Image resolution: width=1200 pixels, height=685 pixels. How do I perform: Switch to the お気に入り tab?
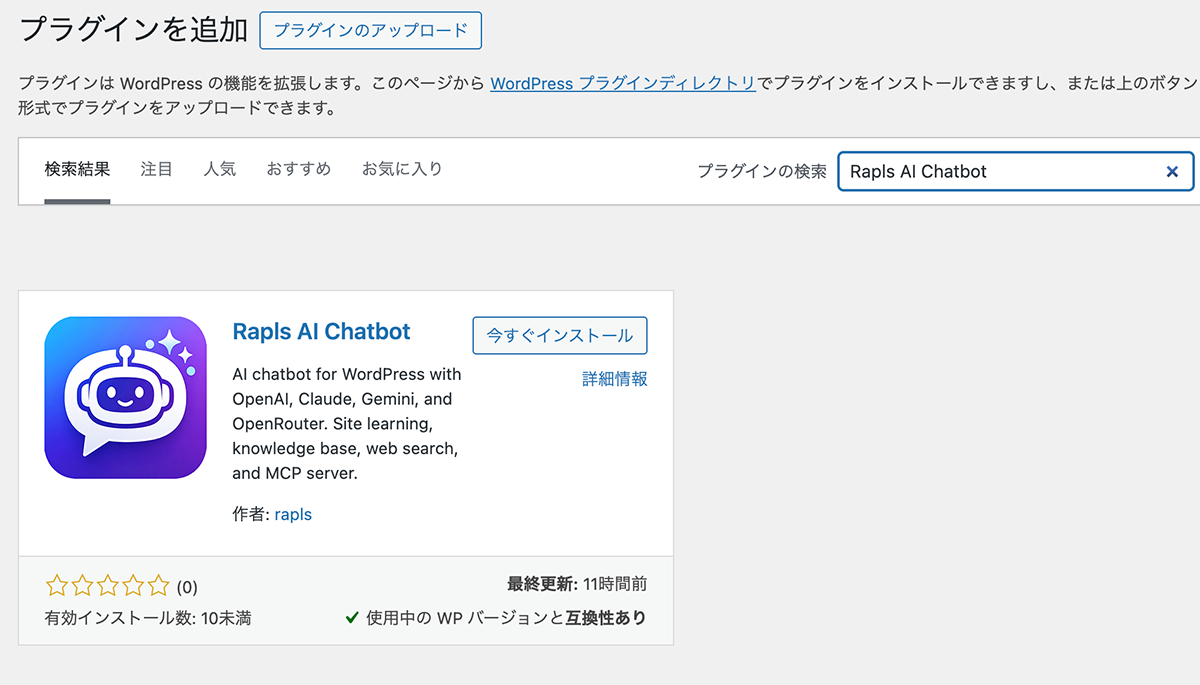pos(402,168)
